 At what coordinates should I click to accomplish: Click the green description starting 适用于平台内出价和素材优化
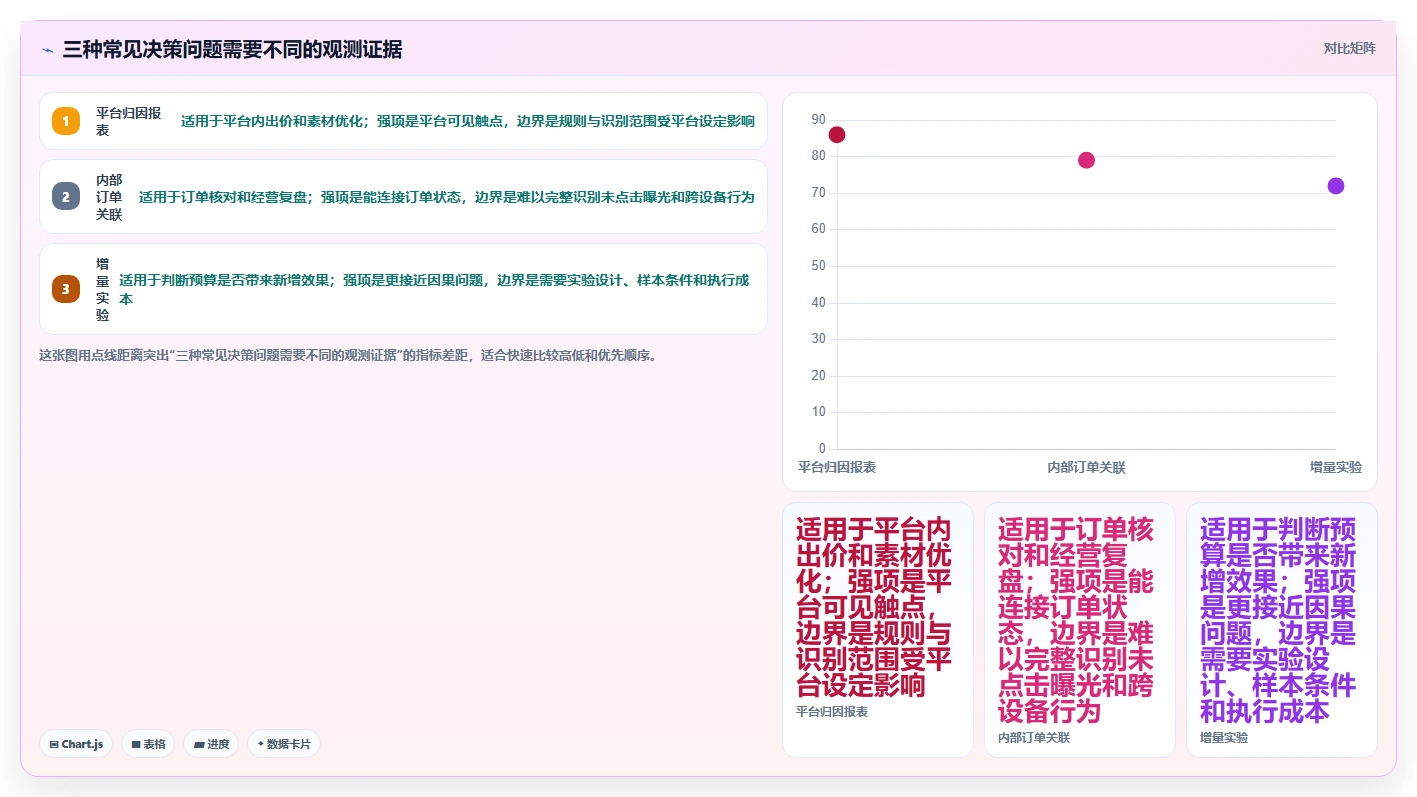coord(468,121)
